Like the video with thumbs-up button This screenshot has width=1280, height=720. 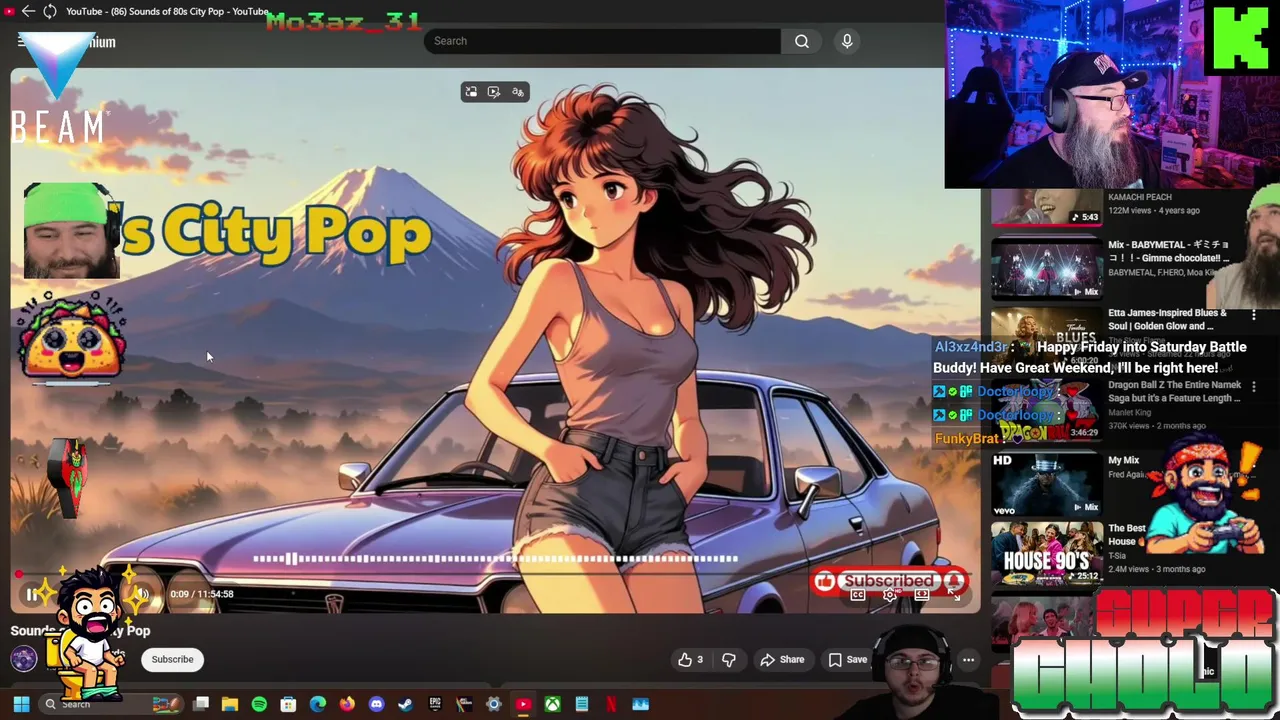(x=691, y=660)
